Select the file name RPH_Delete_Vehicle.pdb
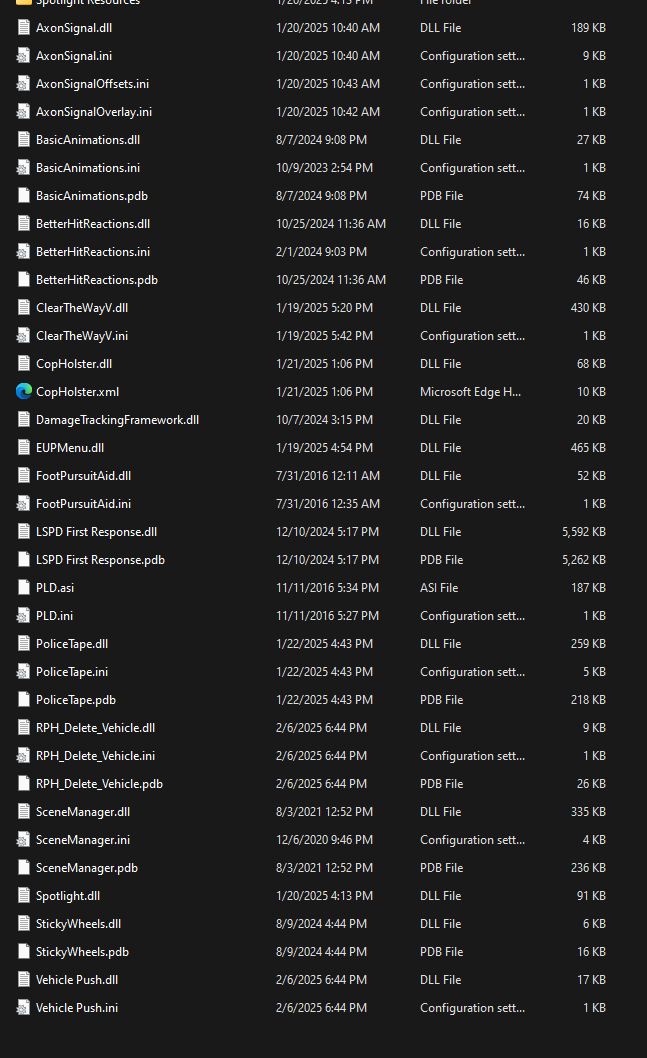The height and width of the screenshot is (1058, 647). coord(99,784)
